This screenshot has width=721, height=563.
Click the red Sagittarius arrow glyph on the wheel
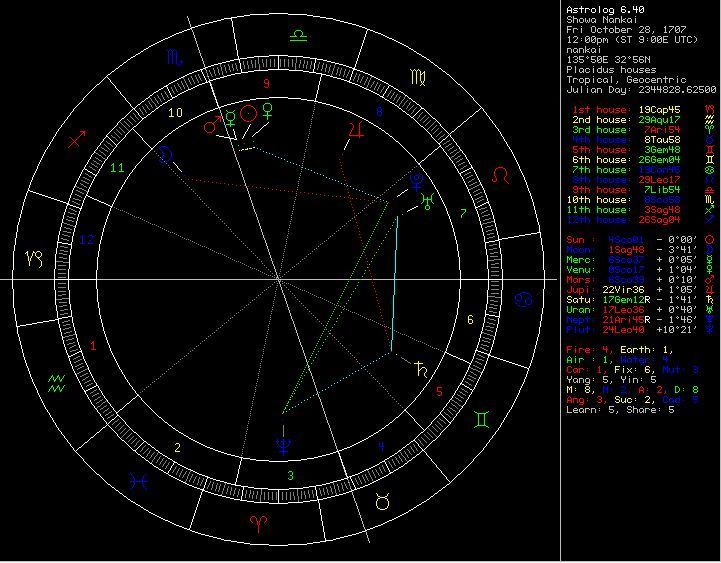pos(76,139)
